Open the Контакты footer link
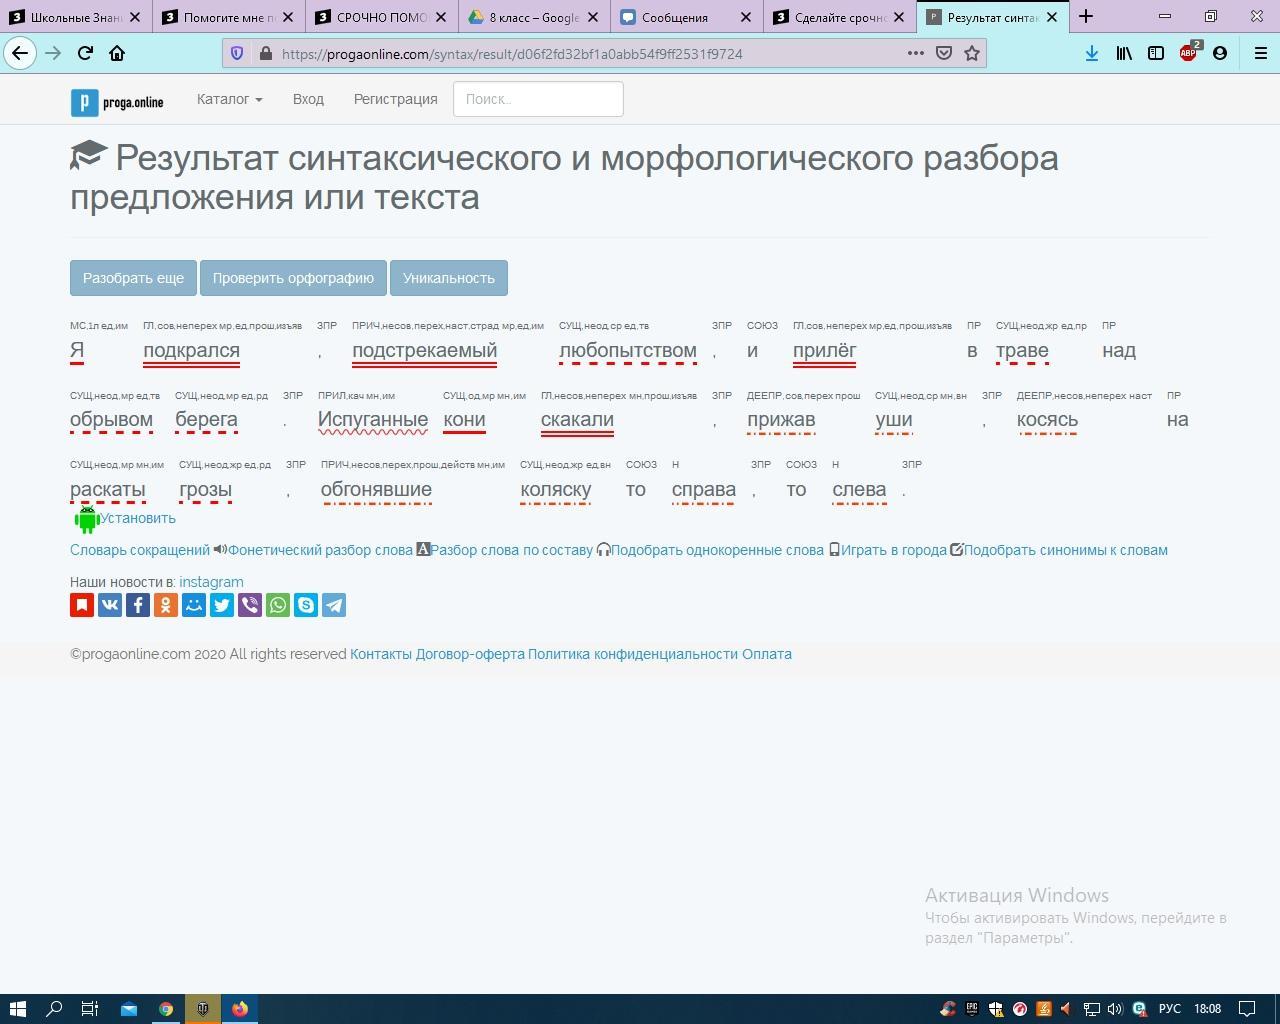Screen dimensions: 1280x1024 (381, 654)
